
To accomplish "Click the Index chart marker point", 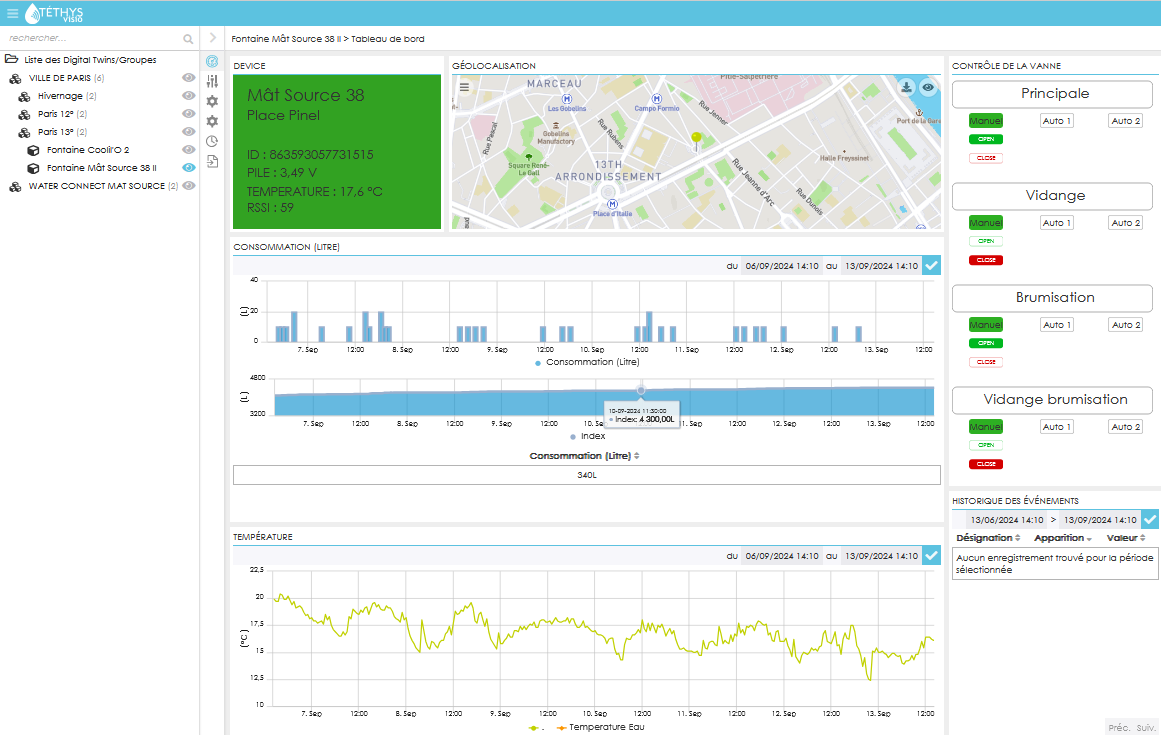I will [x=641, y=390].
